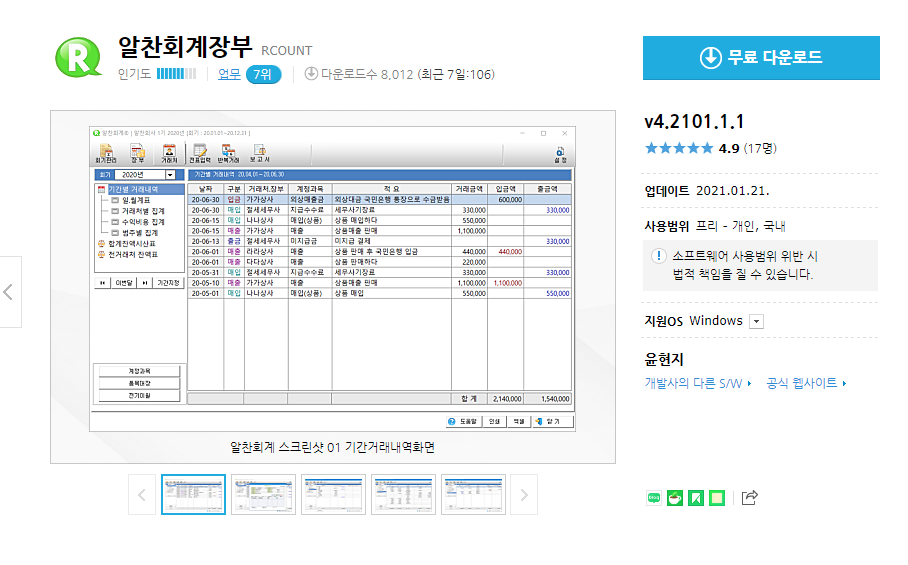Viewport: 908px width, 565px height.
Task: Select the 외상대금 국민은행 통장으로 수금받음 row
Action: 379,200
